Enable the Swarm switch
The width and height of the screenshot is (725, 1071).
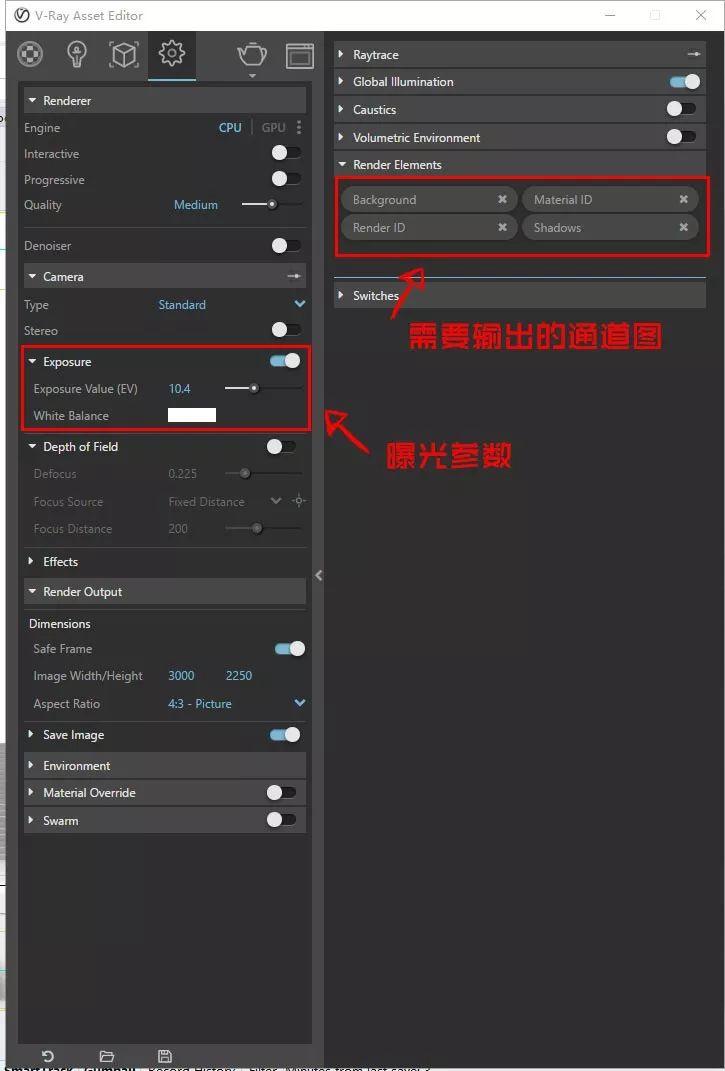pos(282,820)
